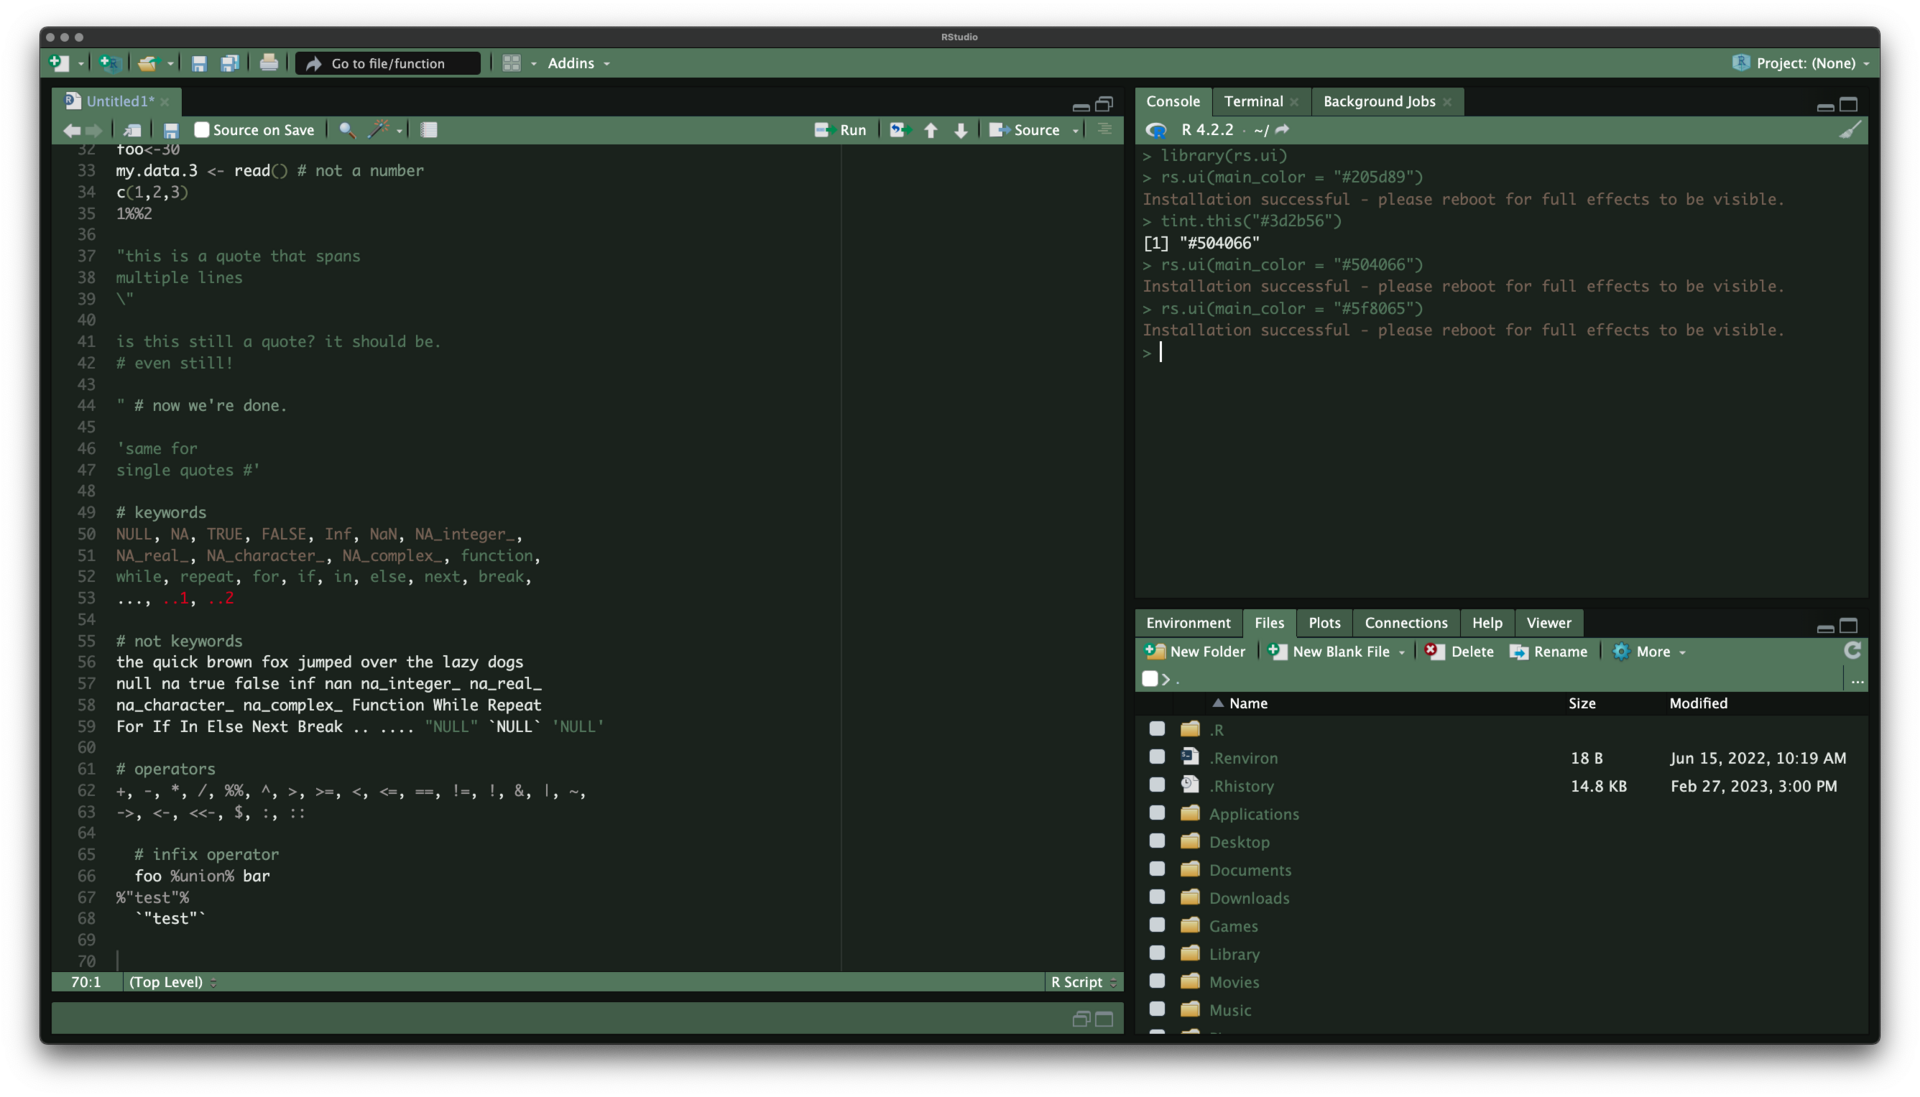Click the New Folder button
This screenshot has height=1097, width=1920.
click(x=1195, y=651)
